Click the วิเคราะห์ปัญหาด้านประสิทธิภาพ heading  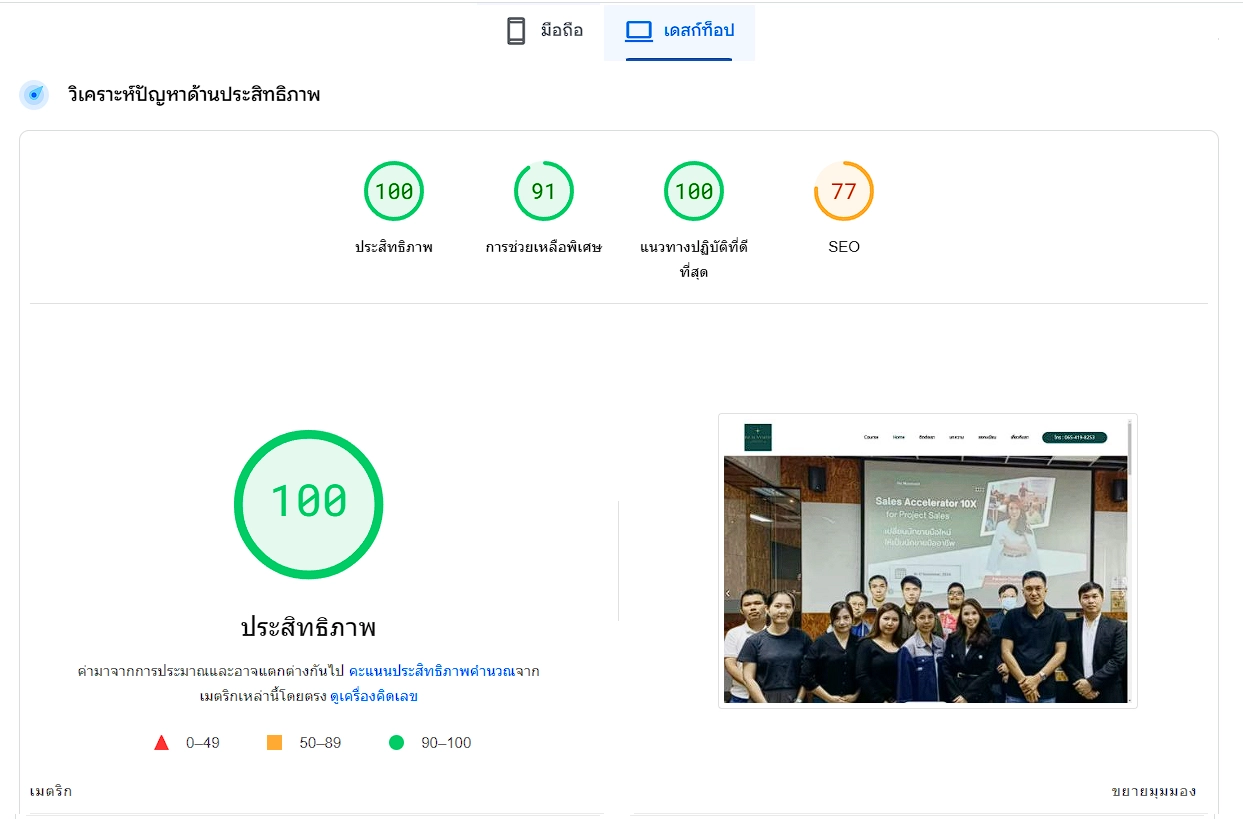(194, 96)
